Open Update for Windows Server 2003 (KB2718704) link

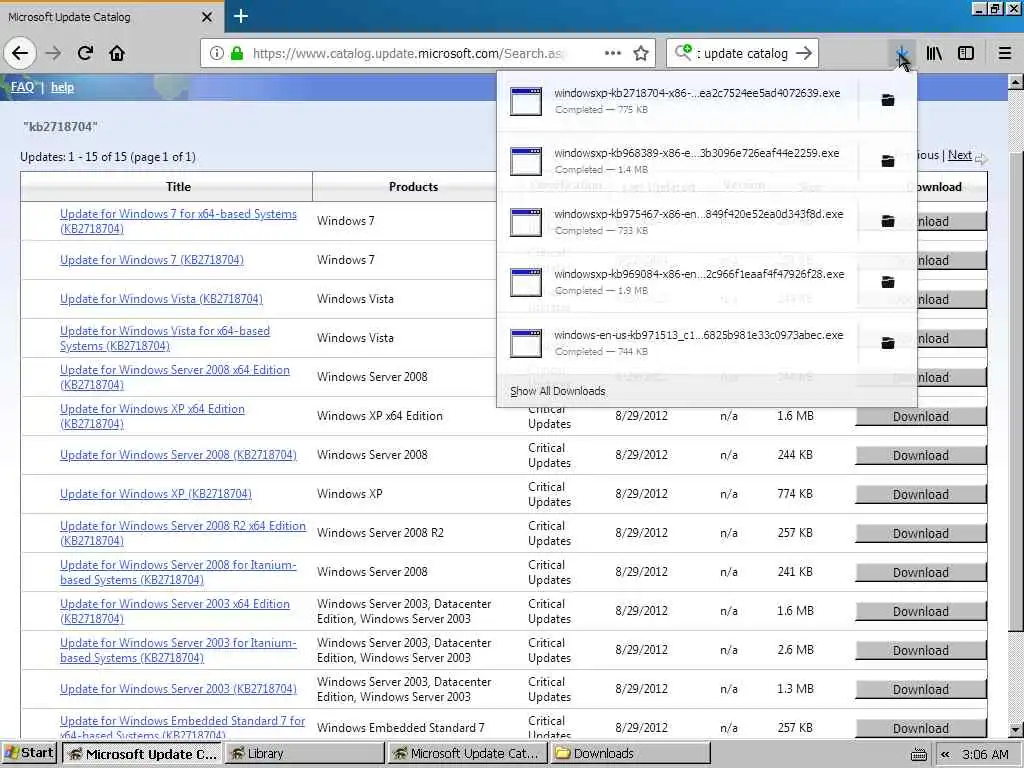[x=178, y=689]
